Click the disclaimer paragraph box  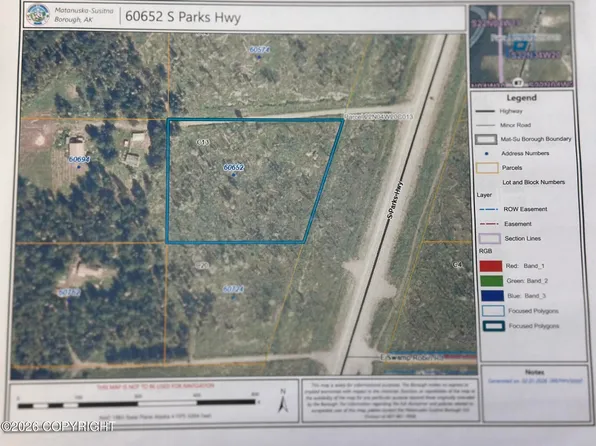tap(391, 400)
